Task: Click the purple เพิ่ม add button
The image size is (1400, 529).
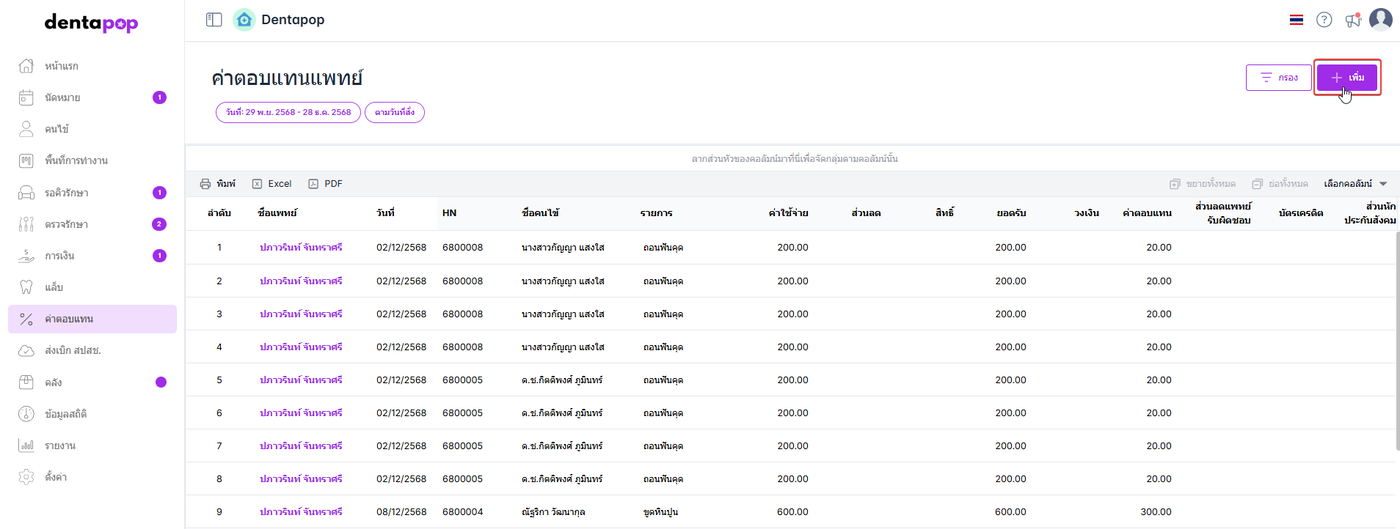Action: [x=1347, y=77]
